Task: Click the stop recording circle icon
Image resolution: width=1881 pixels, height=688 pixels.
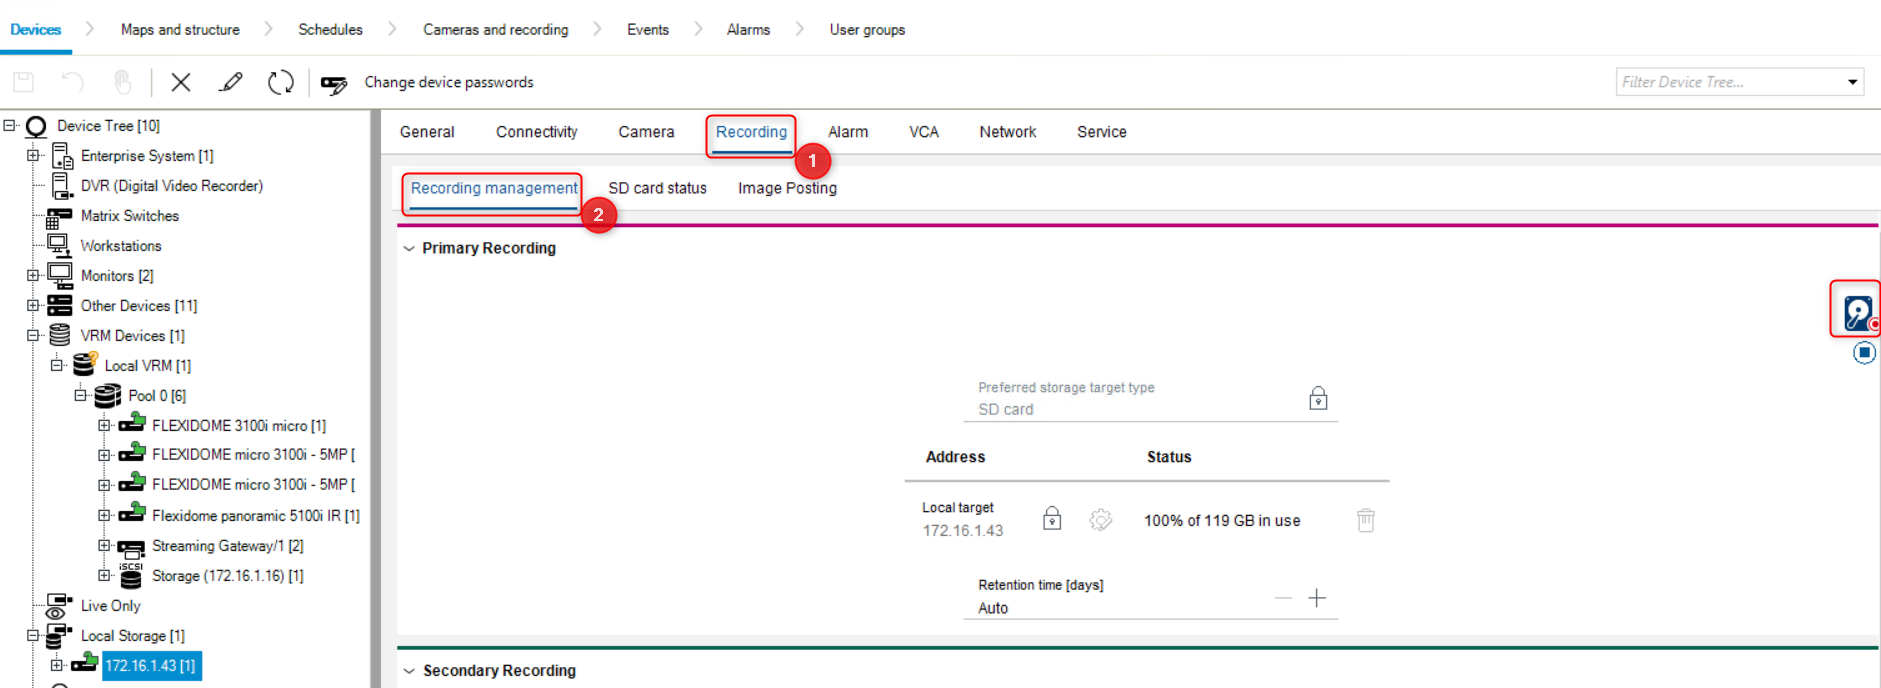Action: pos(1864,353)
